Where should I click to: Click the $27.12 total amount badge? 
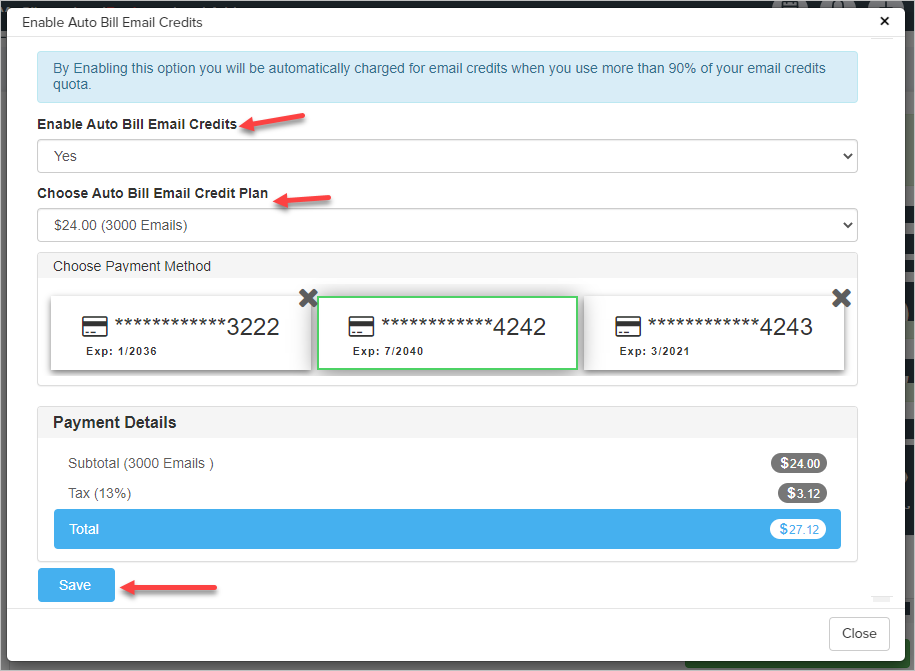click(797, 529)
